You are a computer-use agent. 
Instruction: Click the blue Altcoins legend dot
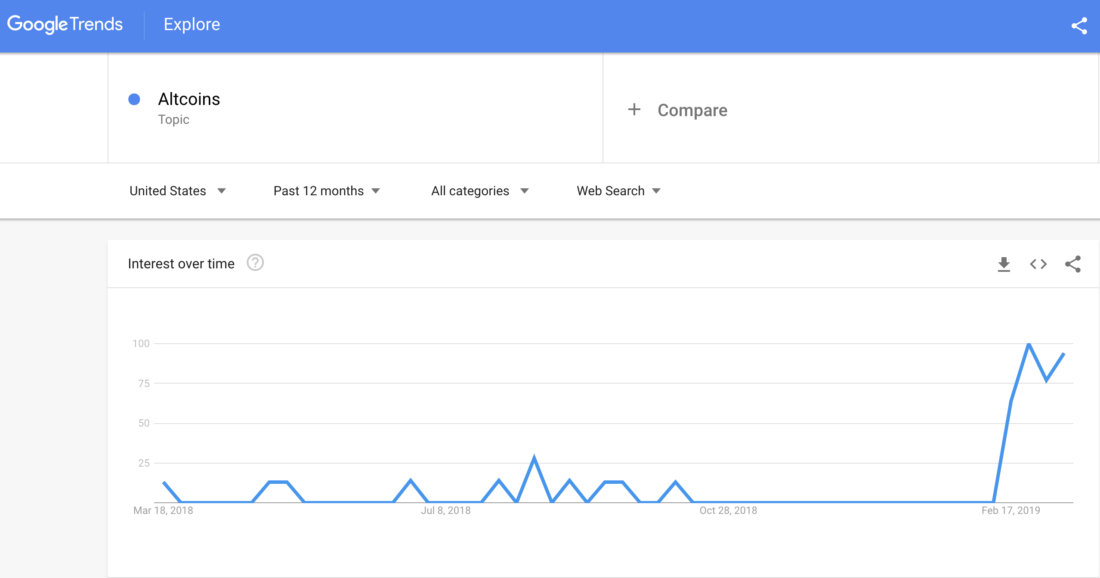[x=133, y=98]
